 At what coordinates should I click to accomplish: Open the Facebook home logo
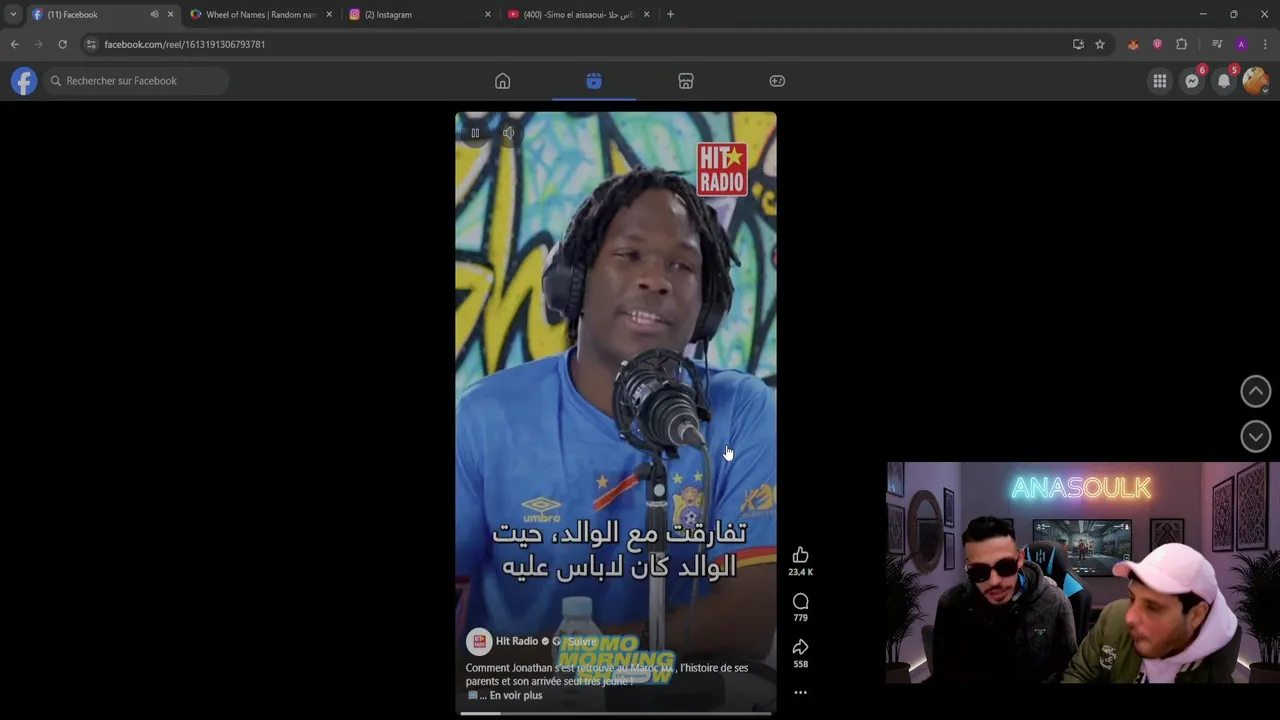24,81
